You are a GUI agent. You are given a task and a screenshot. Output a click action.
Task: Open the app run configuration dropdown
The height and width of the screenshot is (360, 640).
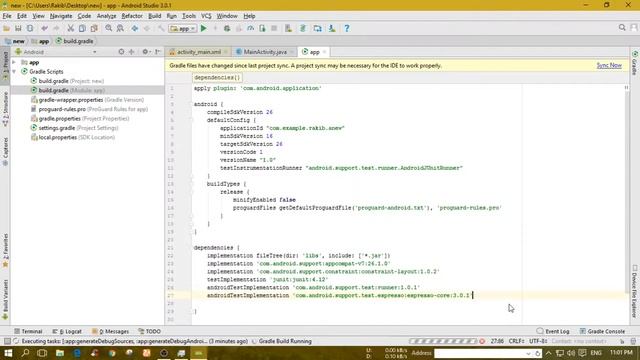pyautogui.click(x=182, y=29)
